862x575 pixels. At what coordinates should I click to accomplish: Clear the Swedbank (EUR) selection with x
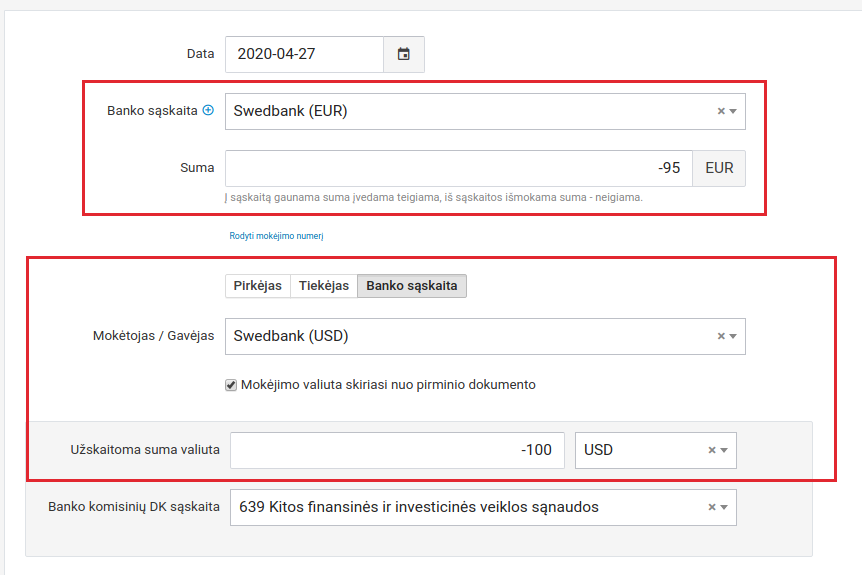(x=720, y=111)
